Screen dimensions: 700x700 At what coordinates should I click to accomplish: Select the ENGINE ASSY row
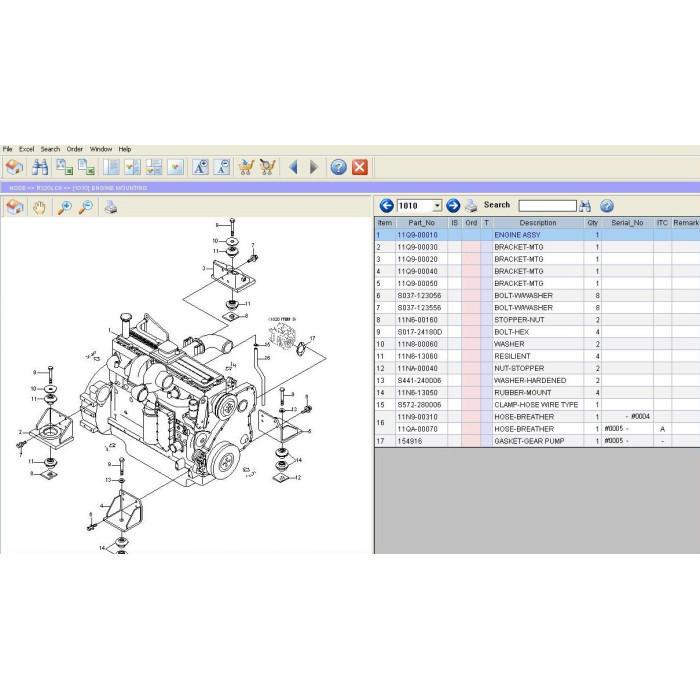537,235
